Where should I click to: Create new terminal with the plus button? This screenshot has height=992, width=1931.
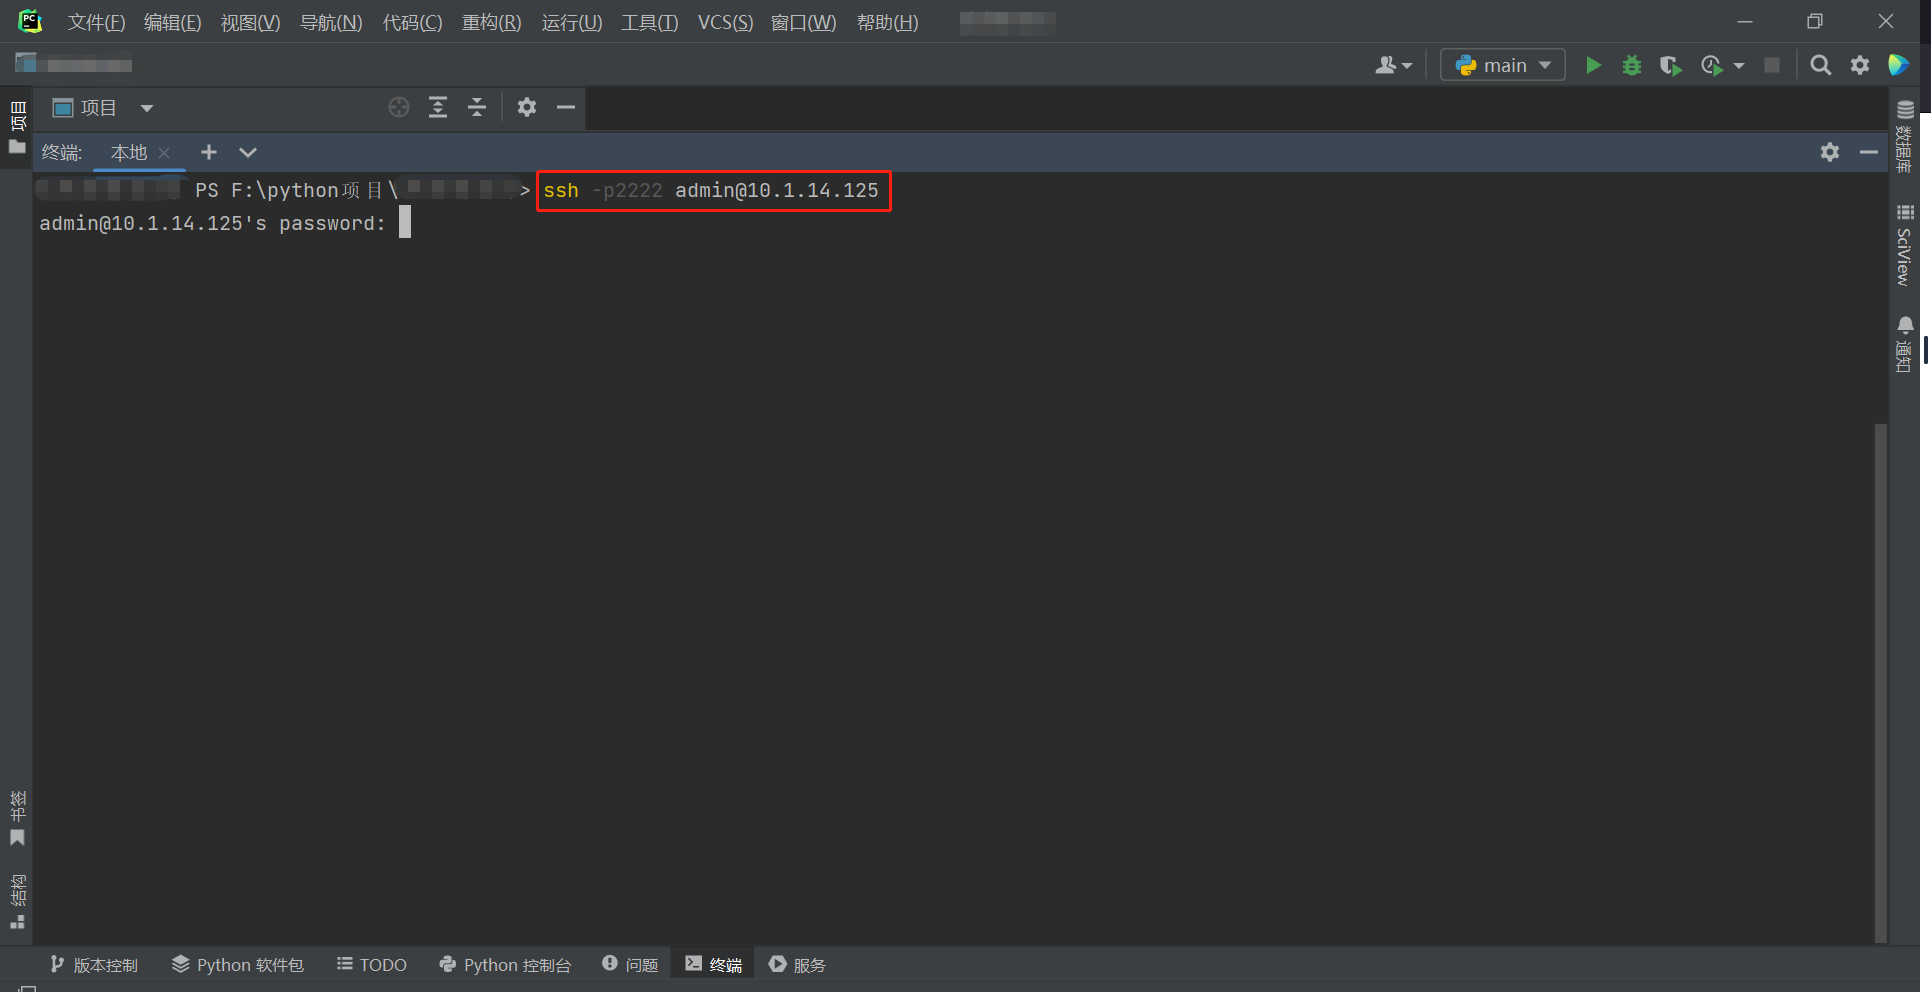pyautogui.click(x=208, y=152)
